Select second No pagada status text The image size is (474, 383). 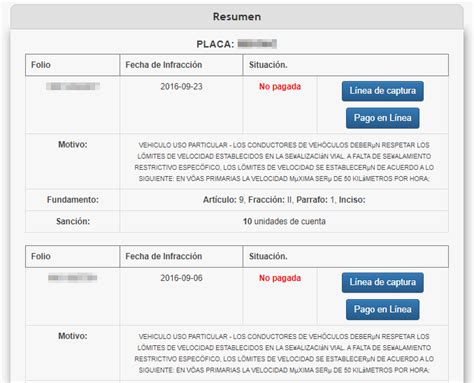point(280,278)
